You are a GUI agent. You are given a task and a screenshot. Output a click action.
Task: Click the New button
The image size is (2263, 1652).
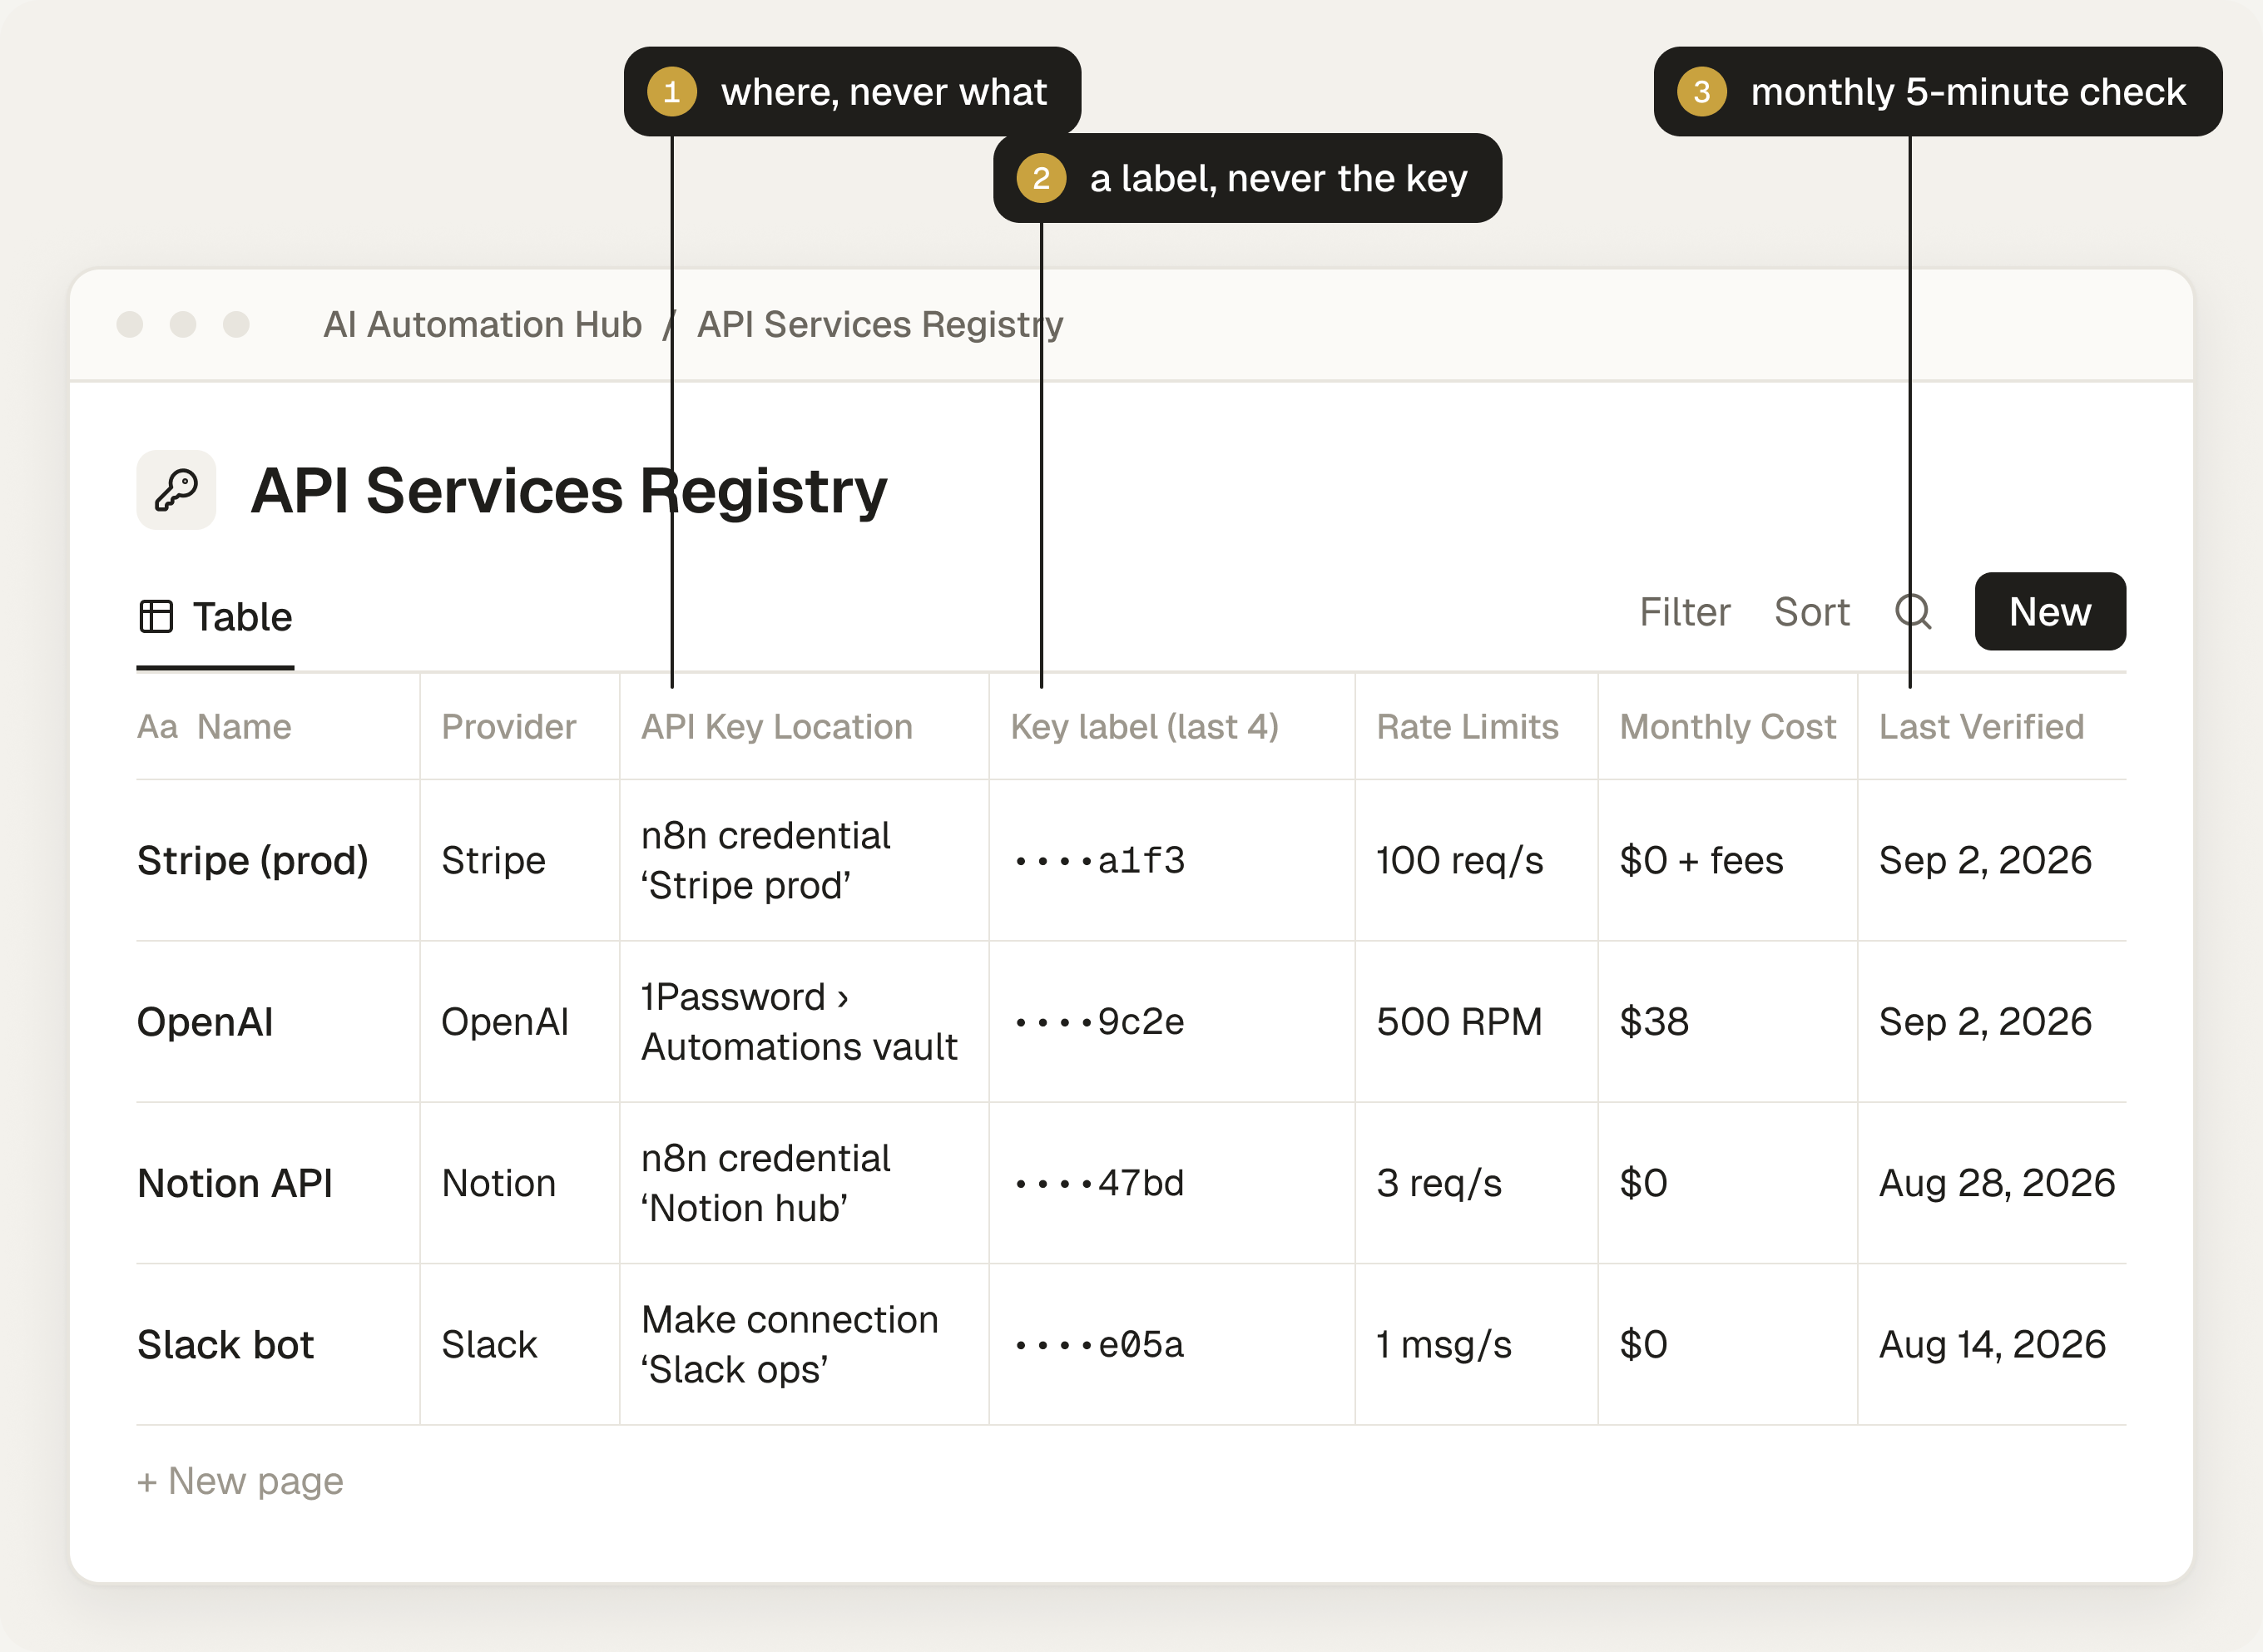coord(2050,611)
